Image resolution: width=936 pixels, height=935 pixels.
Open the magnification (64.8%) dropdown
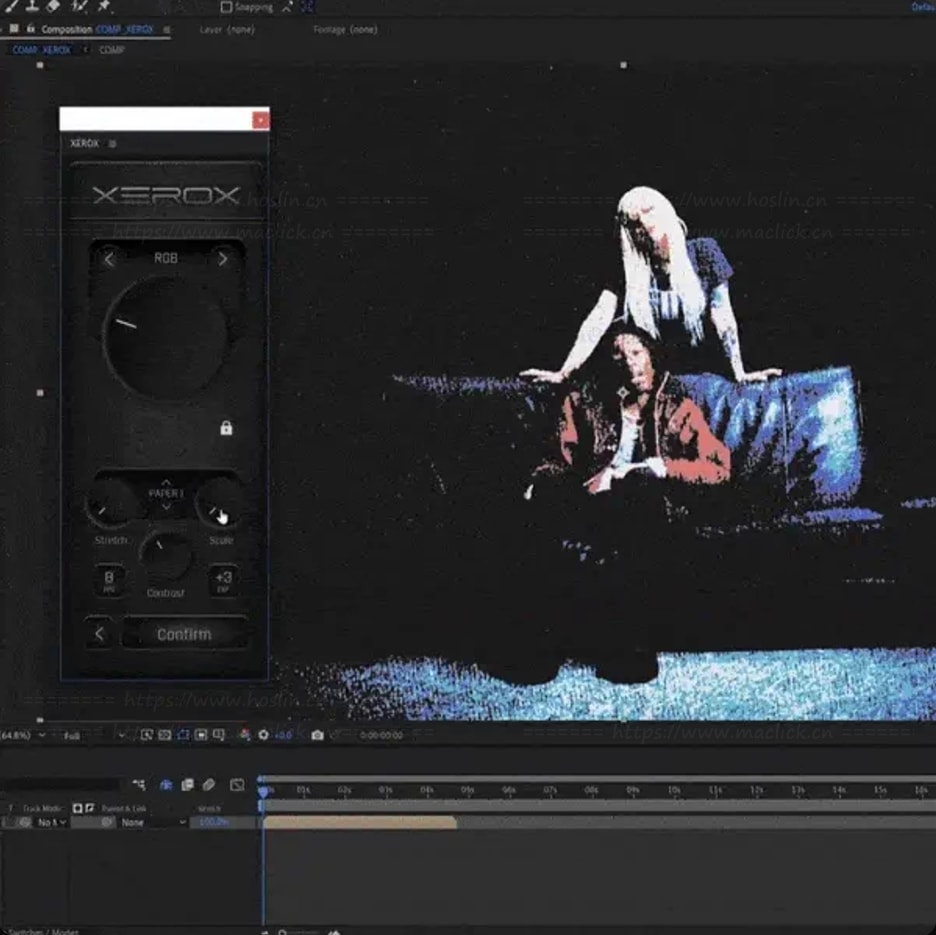coord(23,735)
